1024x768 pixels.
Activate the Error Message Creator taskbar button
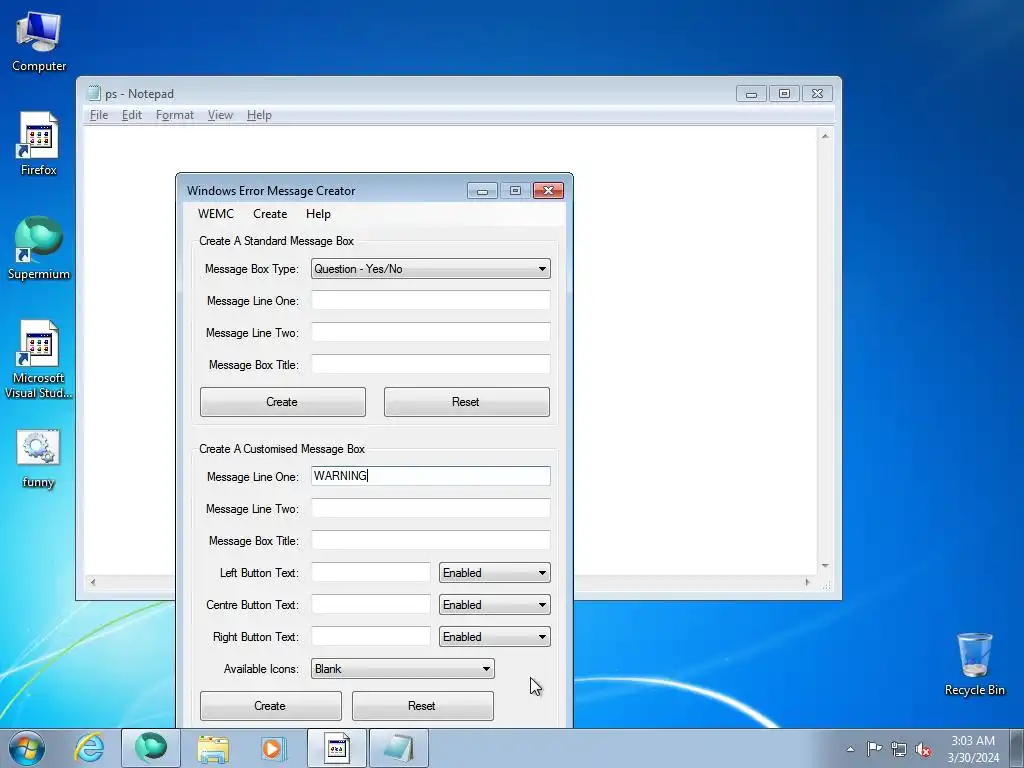coord(337,748)
